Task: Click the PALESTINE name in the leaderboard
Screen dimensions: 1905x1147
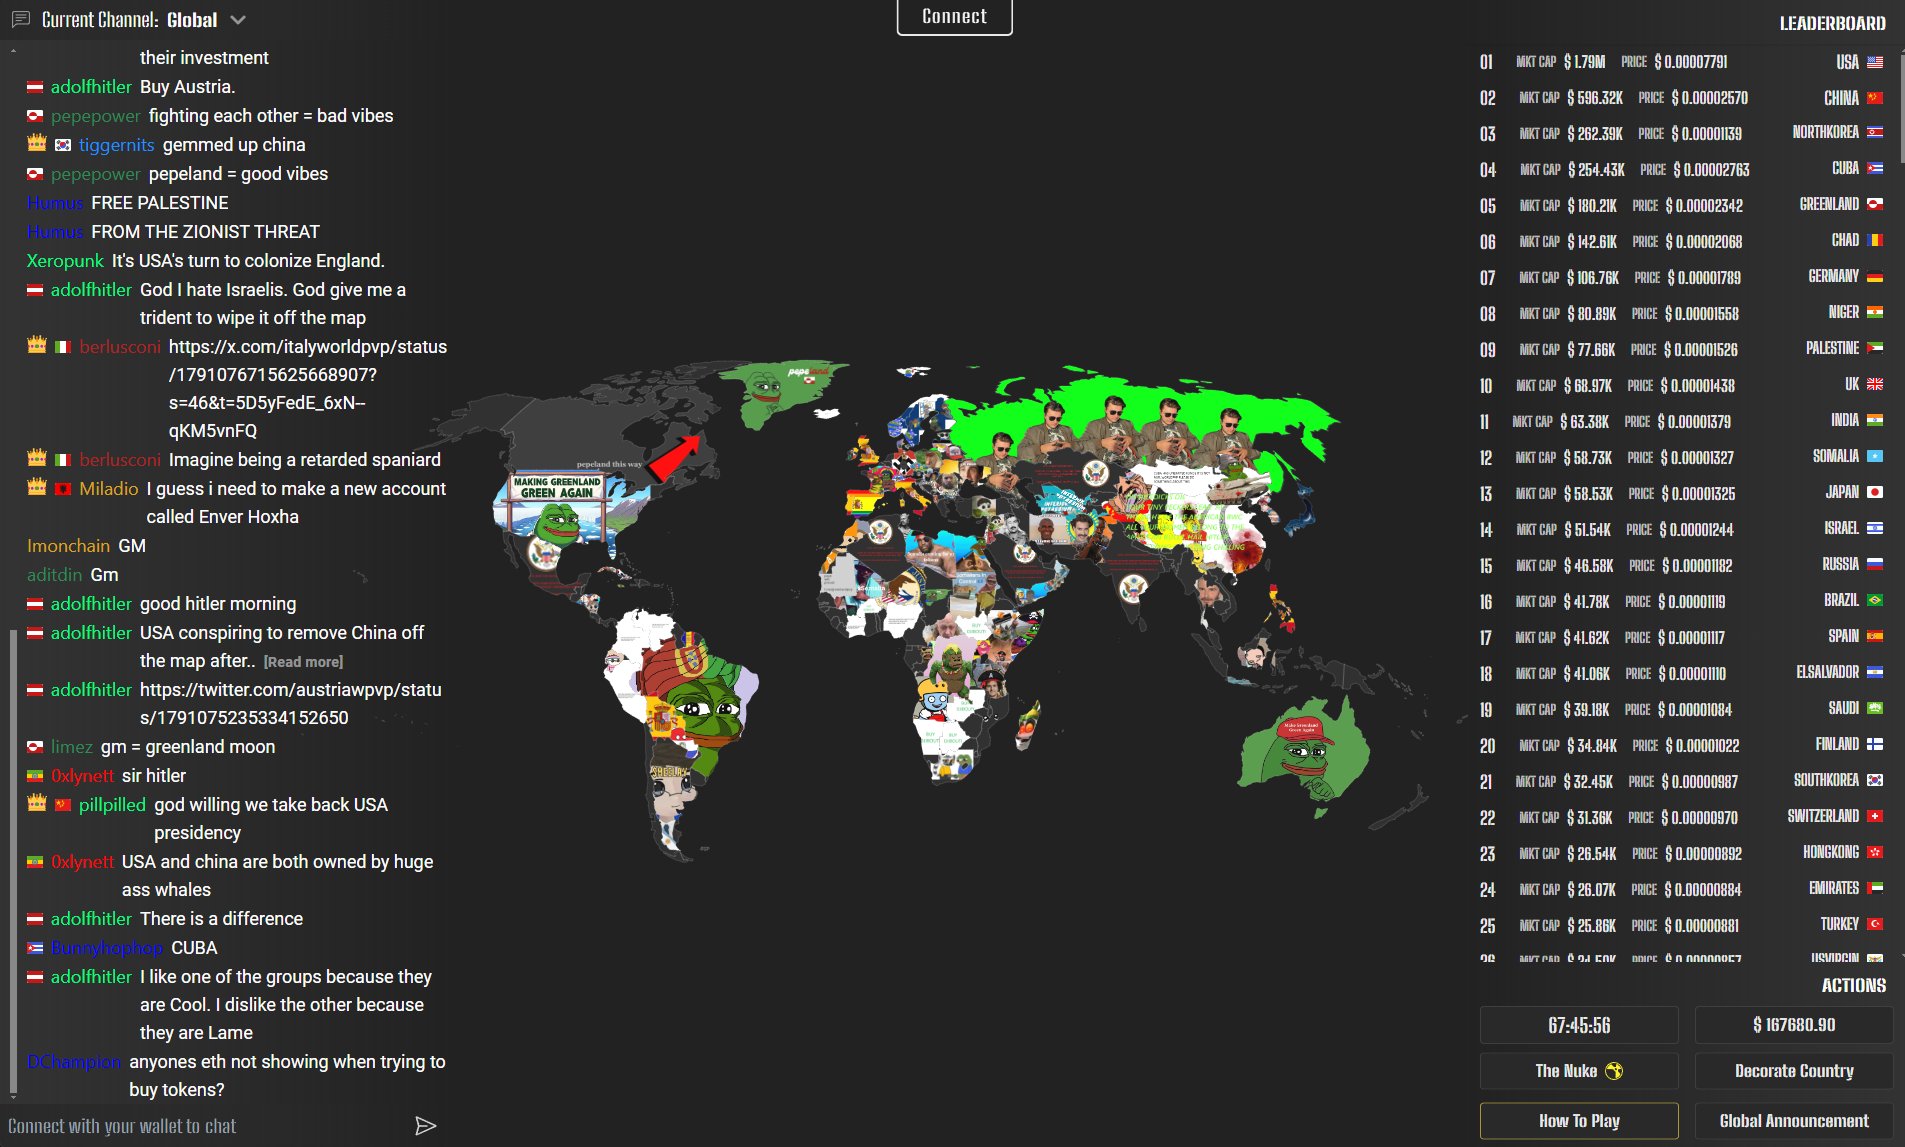Action: pos(1832,348)
